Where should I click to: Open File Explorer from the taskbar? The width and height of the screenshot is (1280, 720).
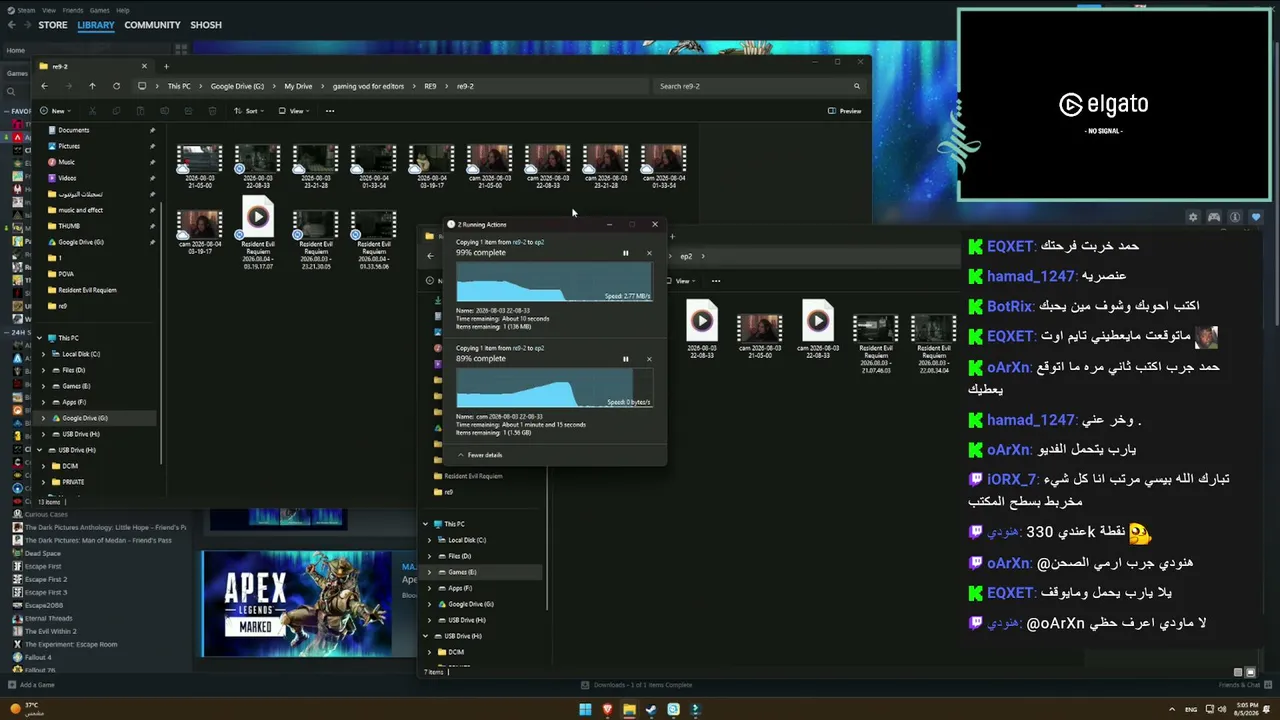pos(629,710)
